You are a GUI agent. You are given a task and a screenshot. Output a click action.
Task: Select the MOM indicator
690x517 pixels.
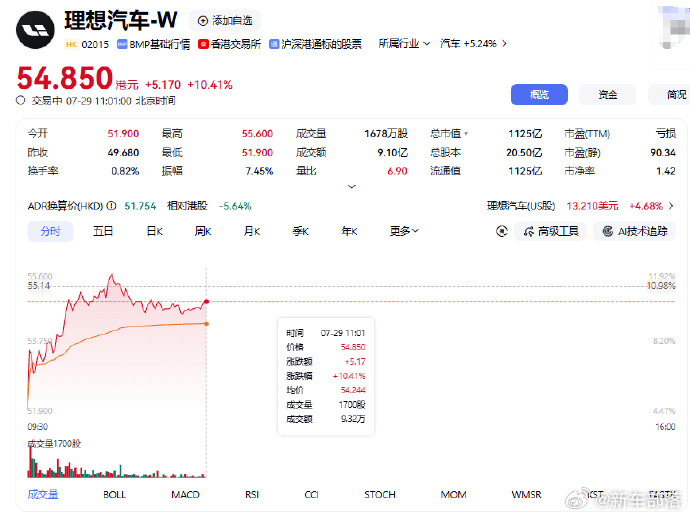(453, 495)
